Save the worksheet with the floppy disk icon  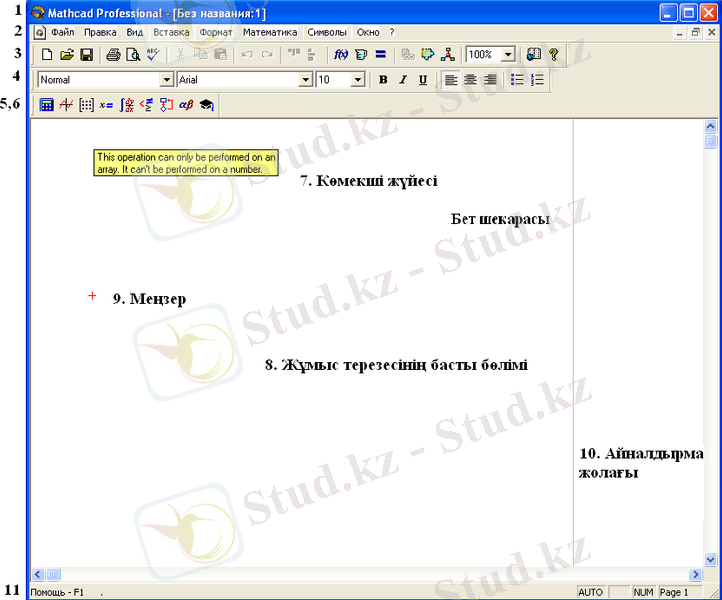tap(87, 55)
